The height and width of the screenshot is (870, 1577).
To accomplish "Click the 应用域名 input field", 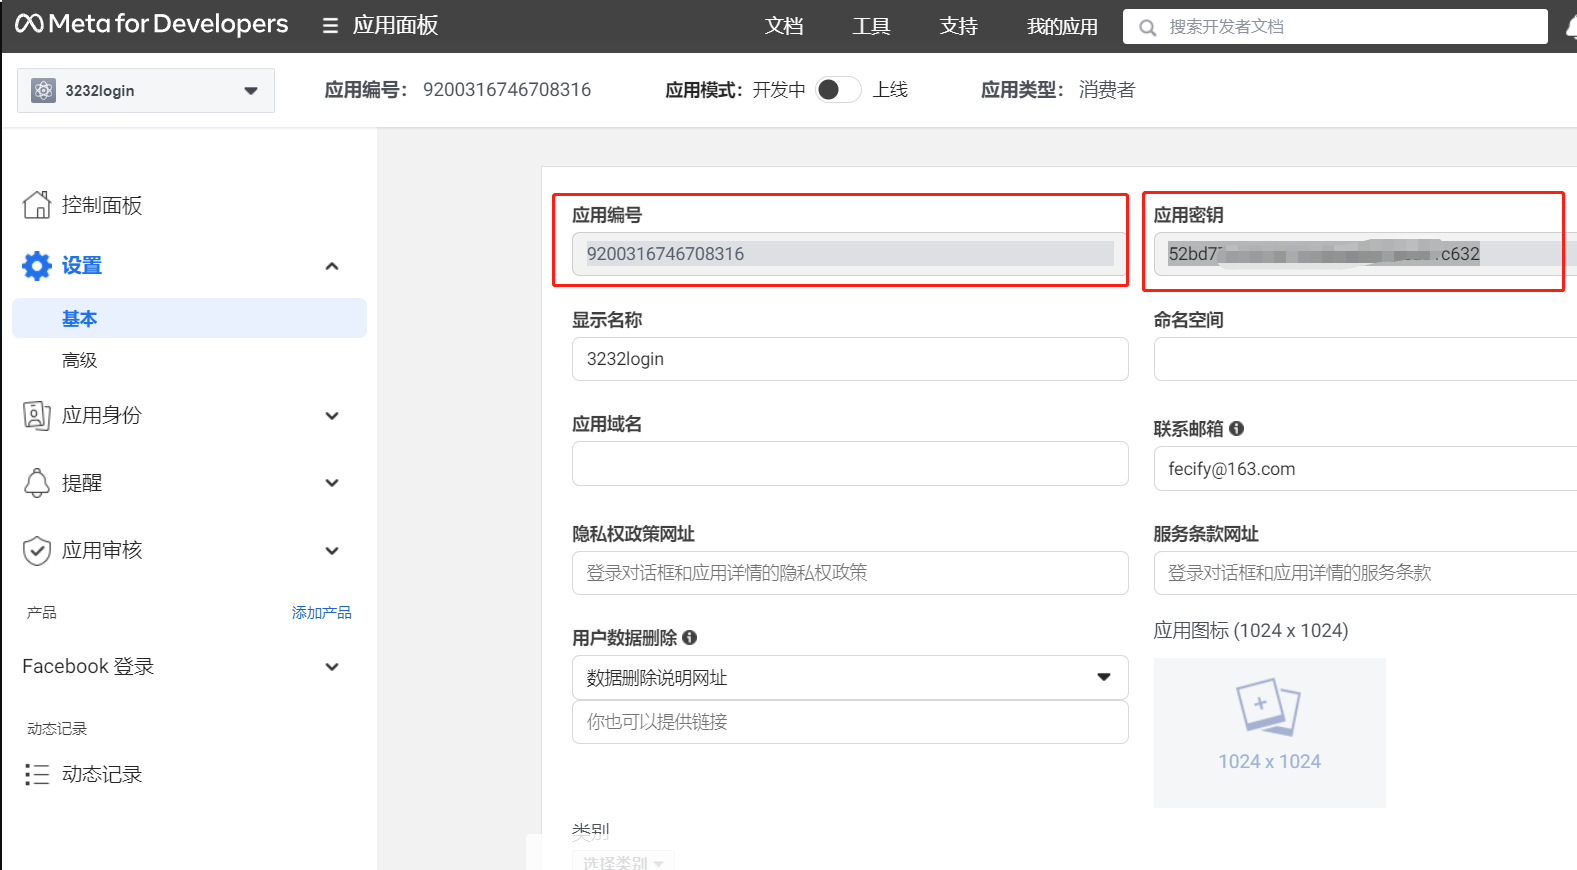I will [x=850, y=464].
